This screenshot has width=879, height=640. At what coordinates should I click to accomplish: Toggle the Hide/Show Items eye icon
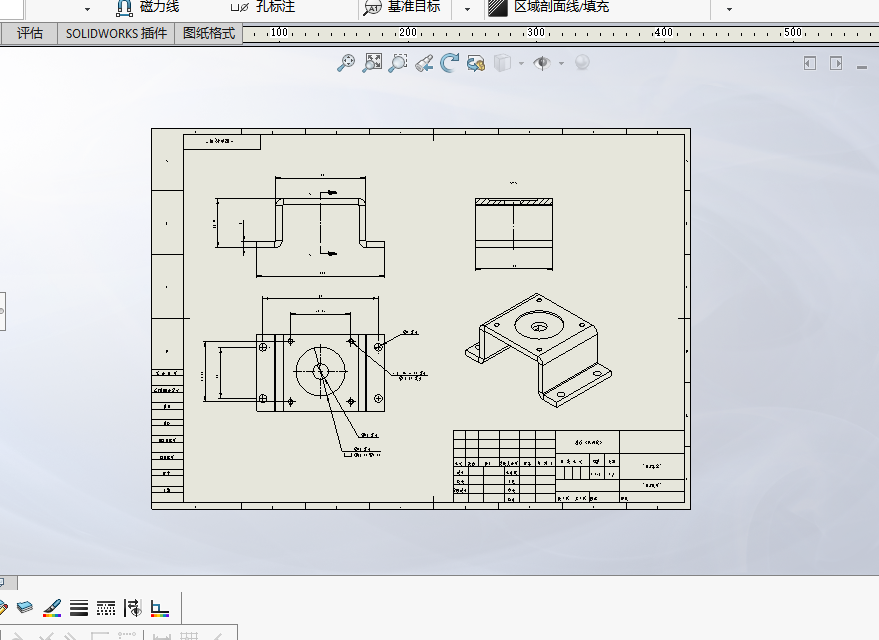[542, 63]
